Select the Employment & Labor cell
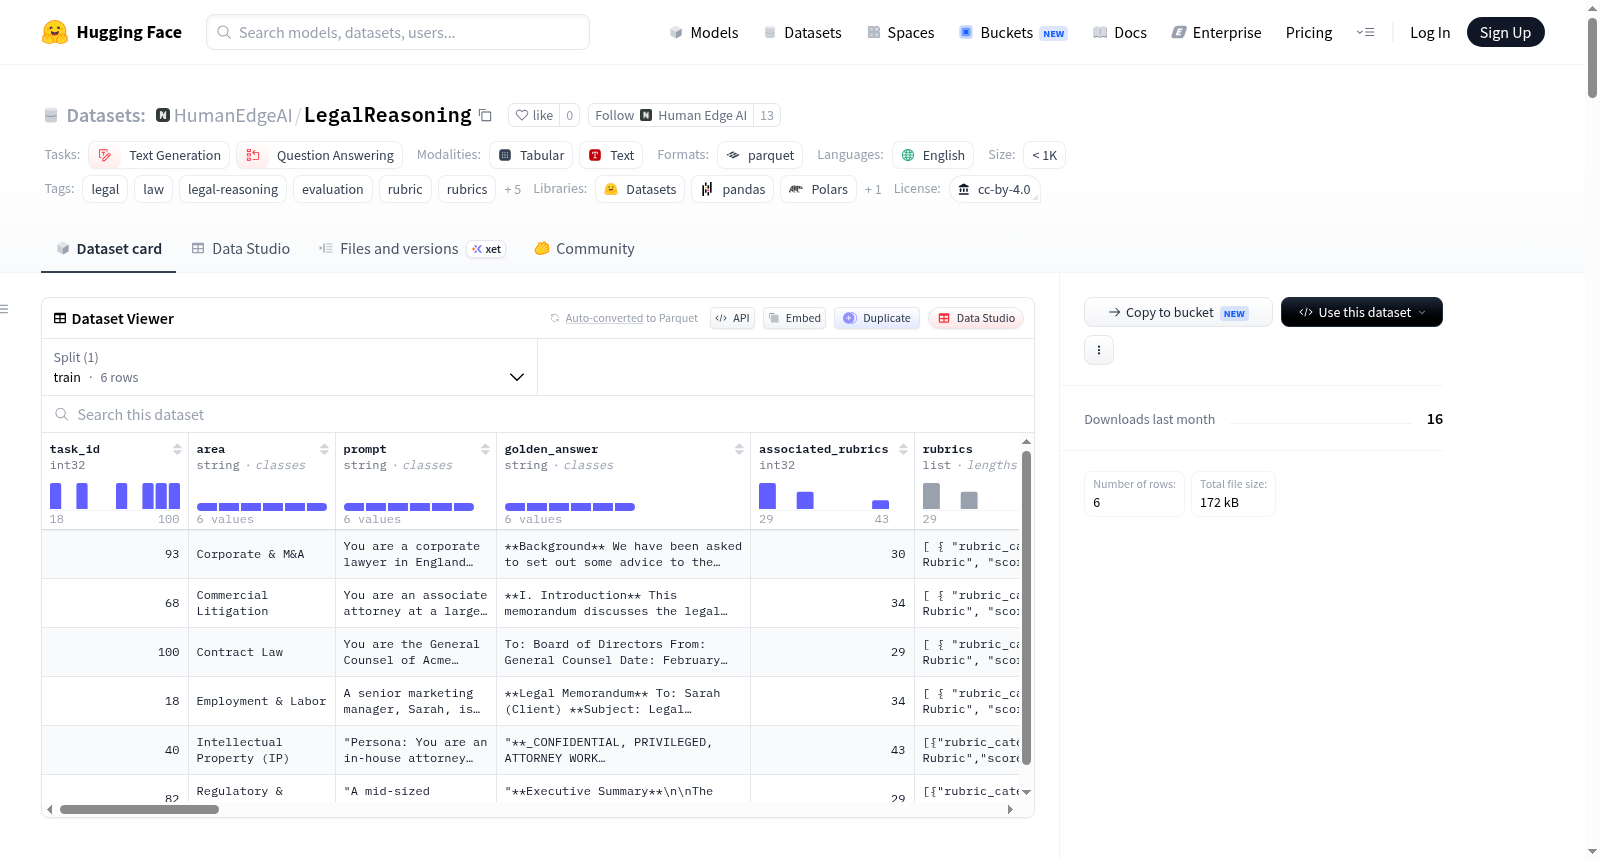1600x861 pixels. tap(262, 701)
